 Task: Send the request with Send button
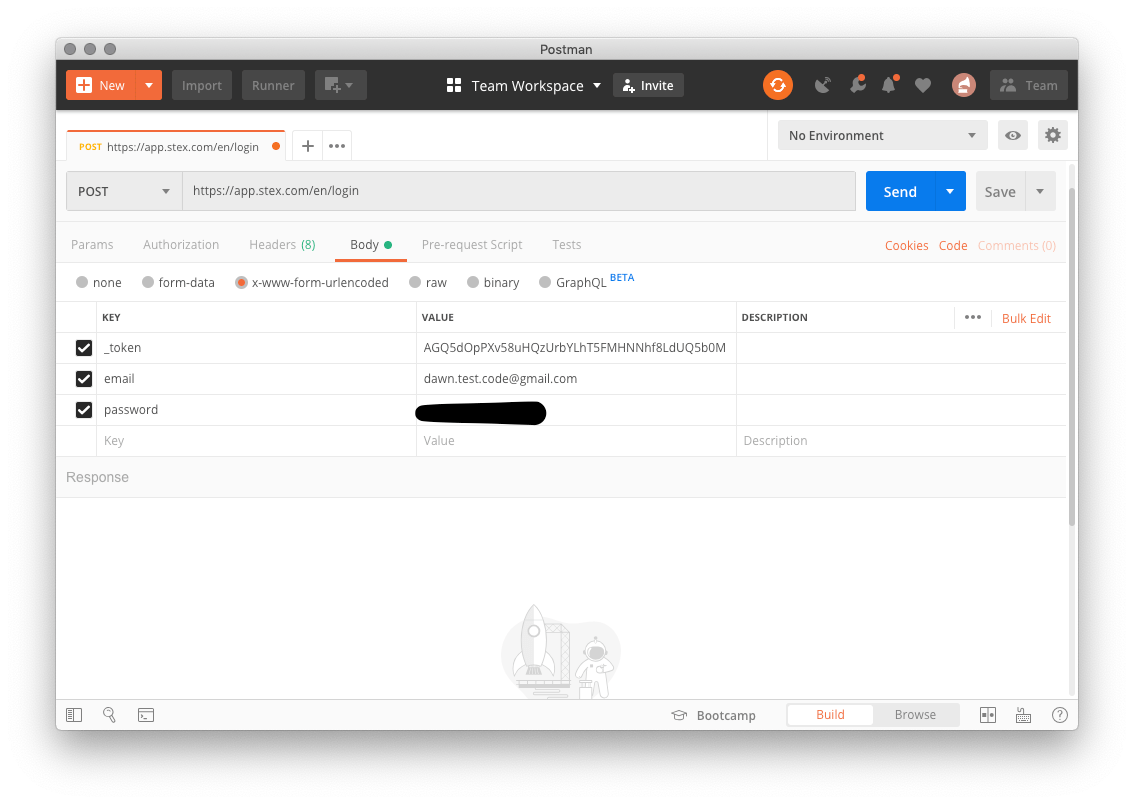tap(900, 191)
